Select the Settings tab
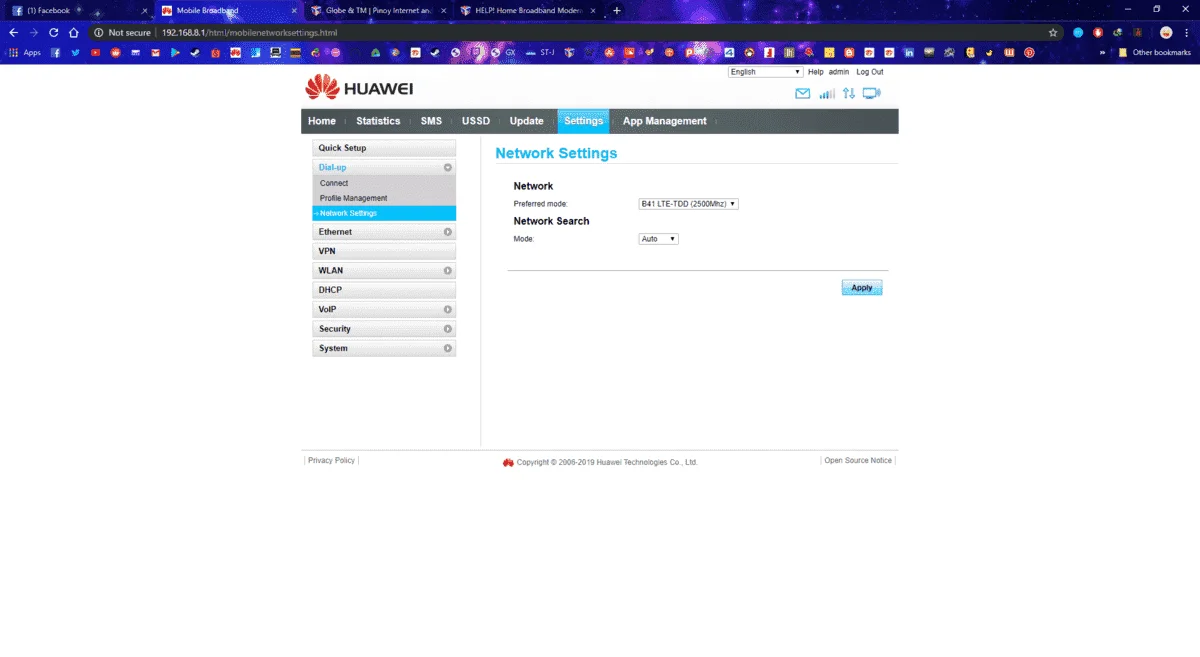 click(583, 121)
